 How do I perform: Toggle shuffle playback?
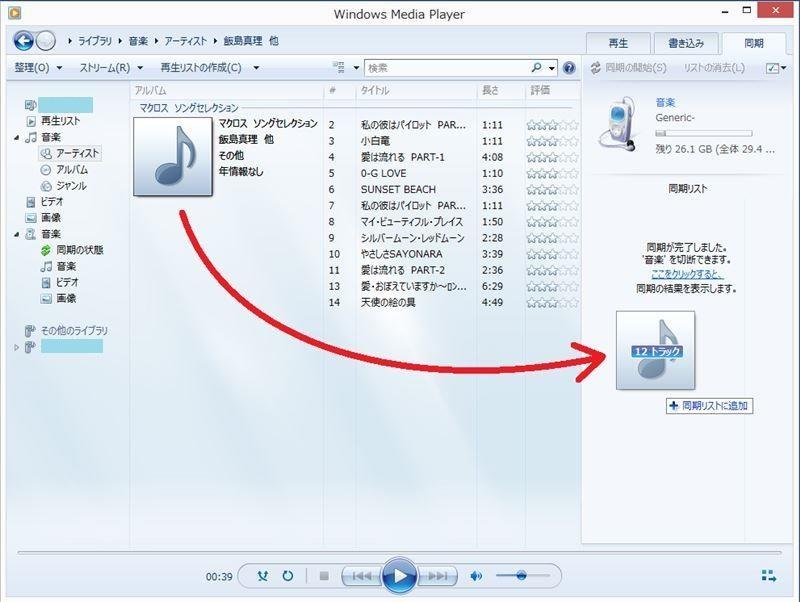(x=263, y=576)
